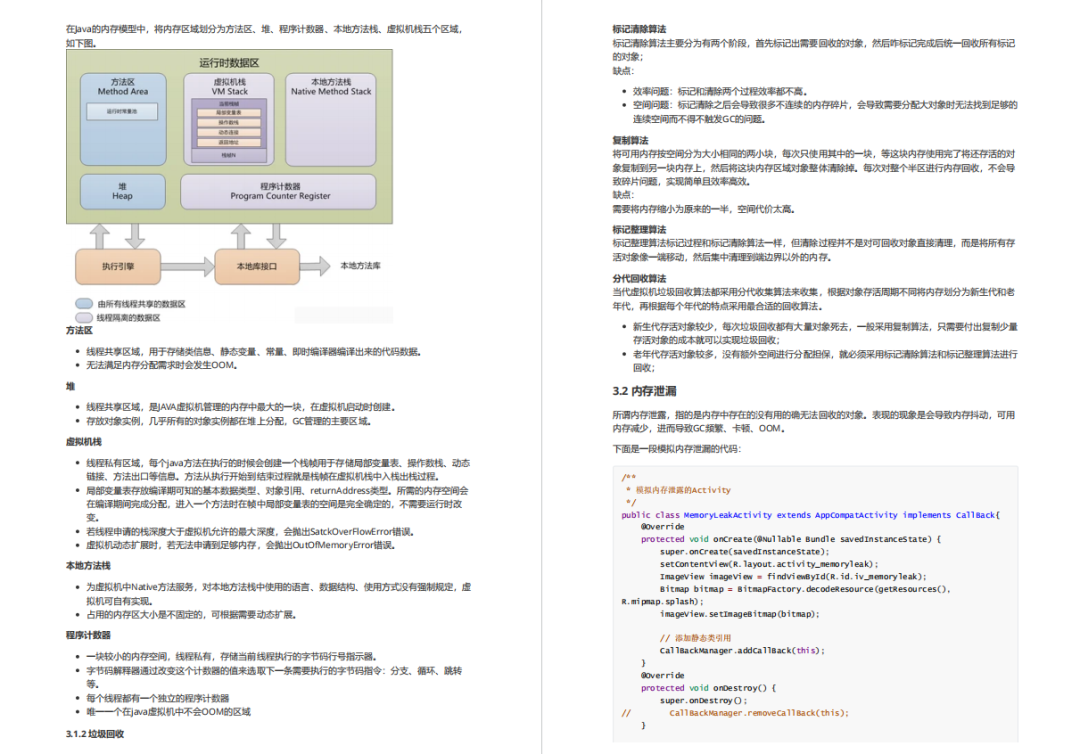Screen dimensions: 1080x754
Task: Click bullet 为虚拟机中Native方法服务
Action: tap(278, 594)
